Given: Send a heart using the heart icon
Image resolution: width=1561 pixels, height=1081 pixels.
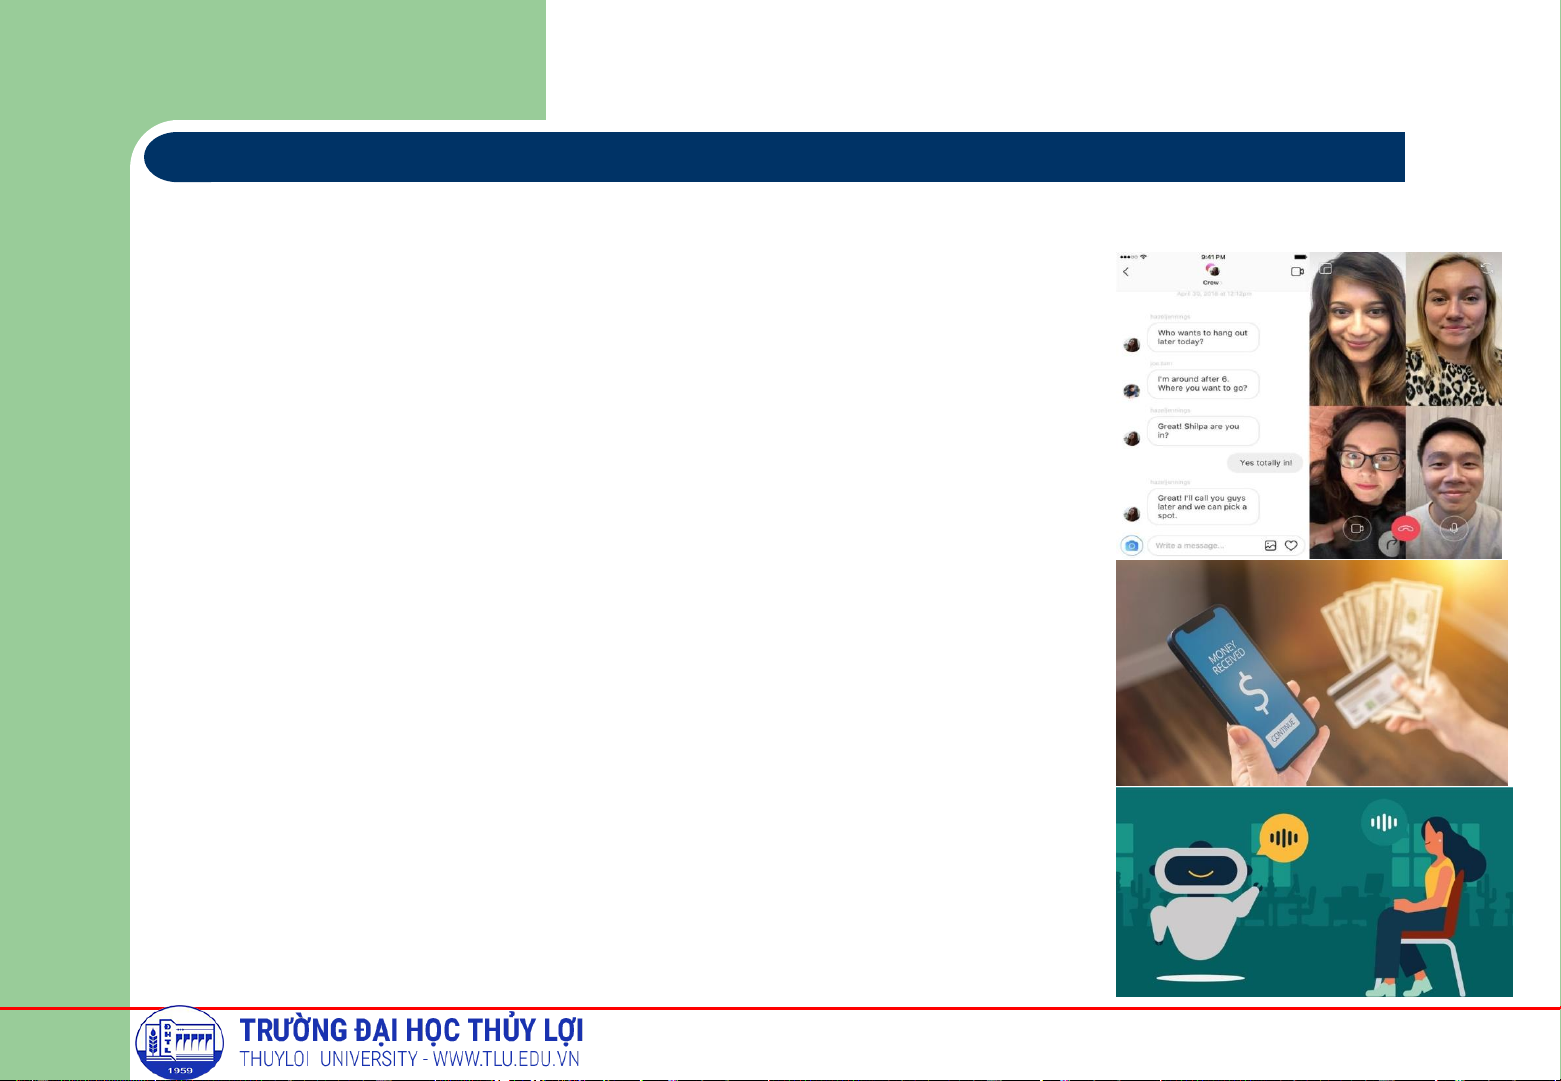Looking at the screenshot, I should 1291,546.
